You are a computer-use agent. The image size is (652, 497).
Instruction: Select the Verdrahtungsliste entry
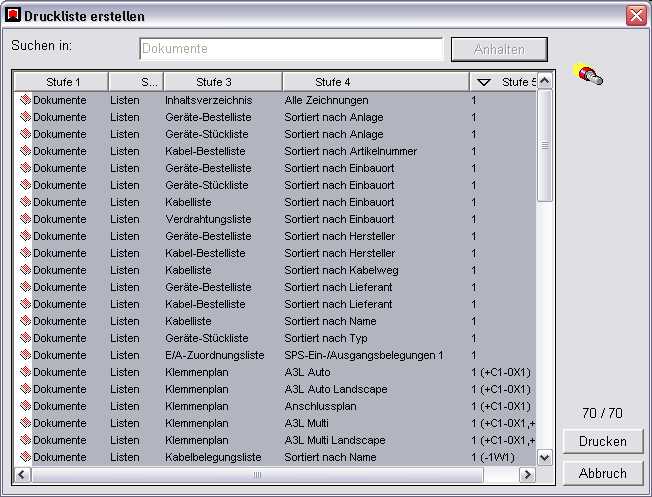(208, 219)
